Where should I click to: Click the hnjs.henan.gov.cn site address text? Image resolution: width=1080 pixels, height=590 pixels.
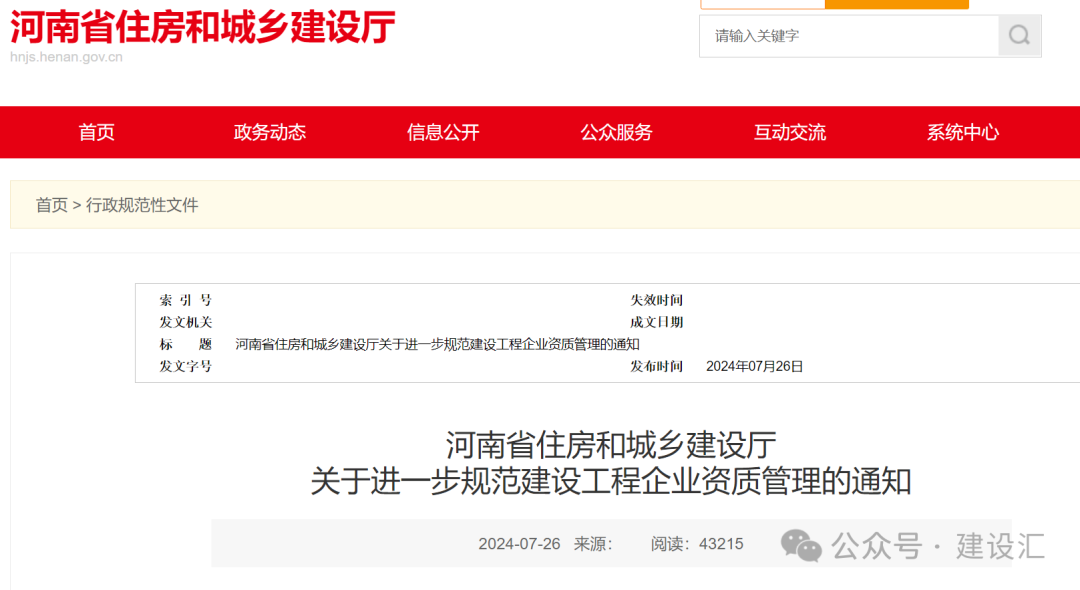coord(66,57)
